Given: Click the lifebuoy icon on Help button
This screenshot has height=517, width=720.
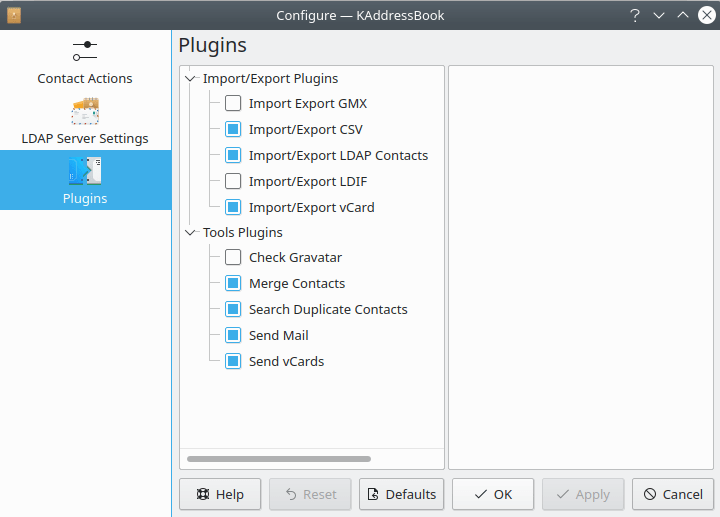Looking at the screenshot, I should point(202,494).
